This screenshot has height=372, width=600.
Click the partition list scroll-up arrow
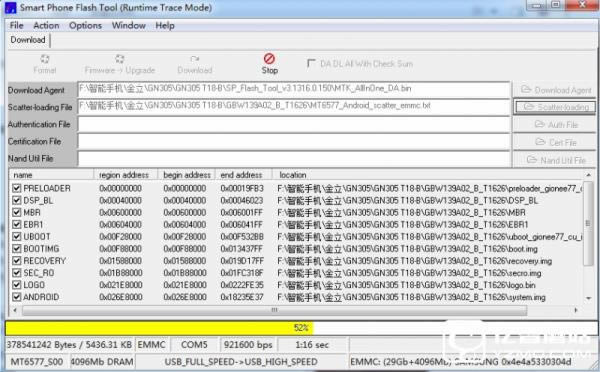coord(589,175)
